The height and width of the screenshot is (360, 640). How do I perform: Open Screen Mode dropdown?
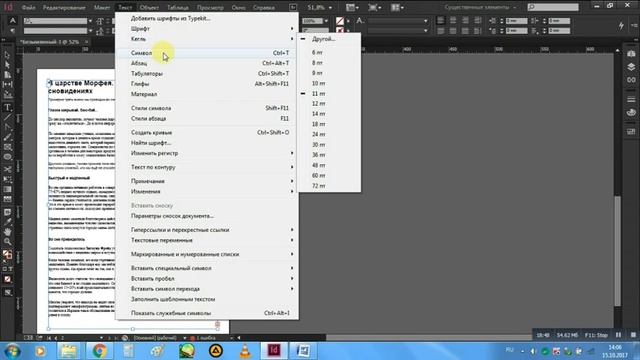(x=375, y=7)
